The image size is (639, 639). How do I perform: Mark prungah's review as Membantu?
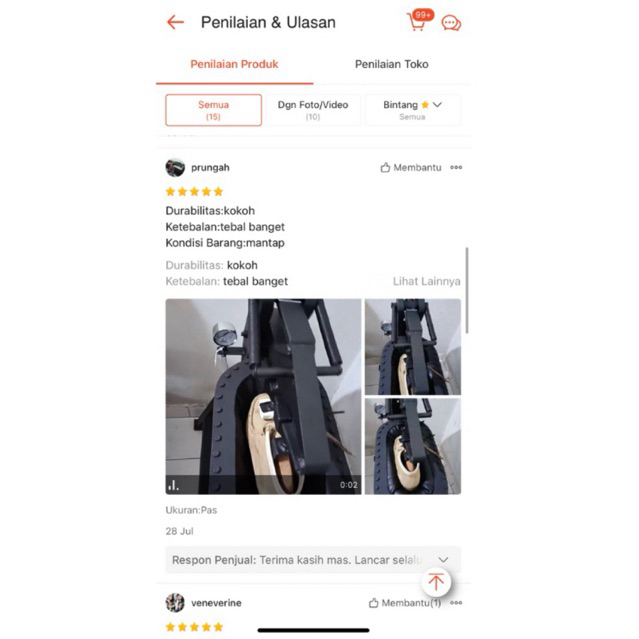point(411,167)
